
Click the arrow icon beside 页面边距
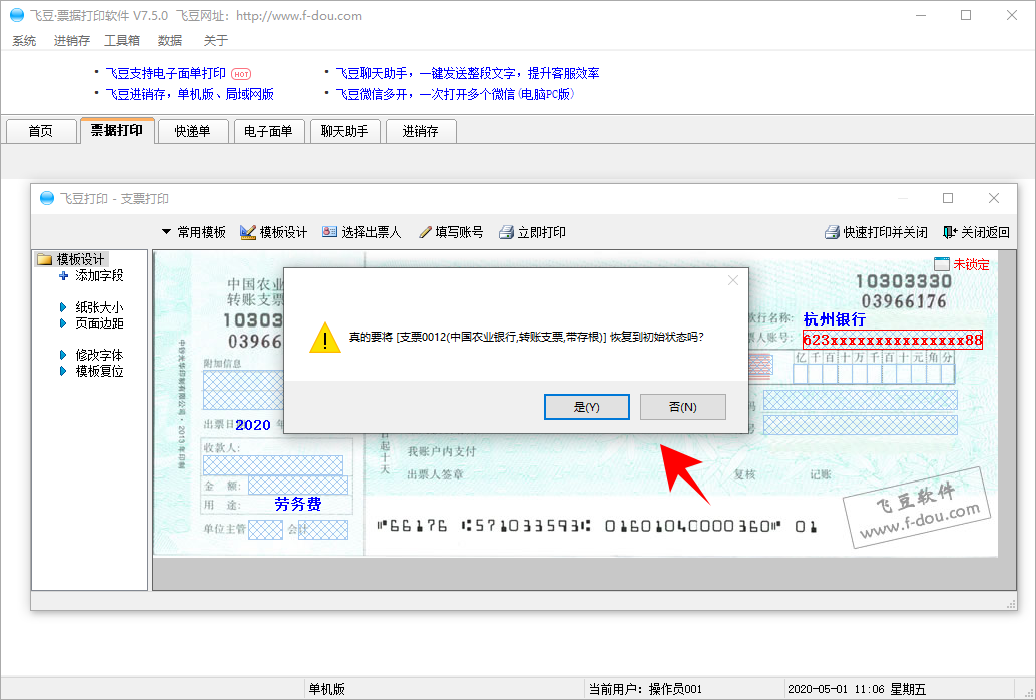63,323
